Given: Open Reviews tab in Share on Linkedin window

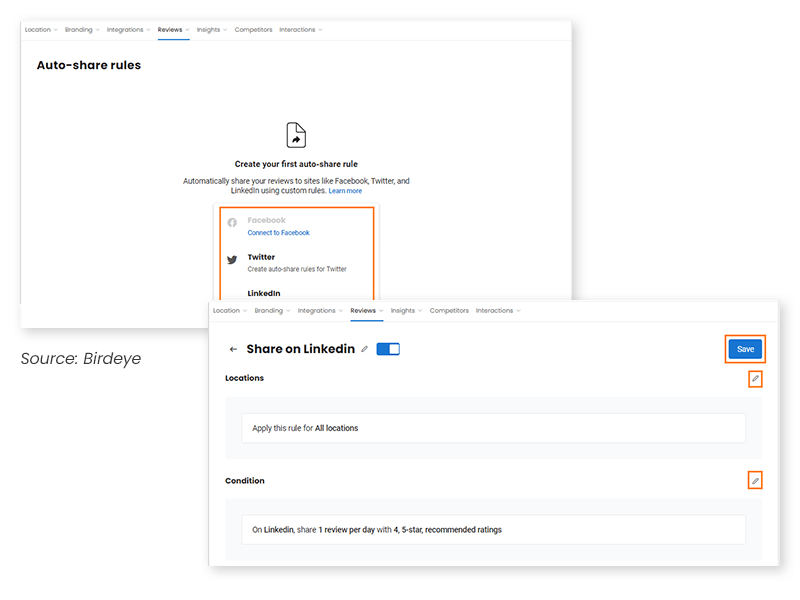Looking at the screenshot, I should [x=366, y=310].
